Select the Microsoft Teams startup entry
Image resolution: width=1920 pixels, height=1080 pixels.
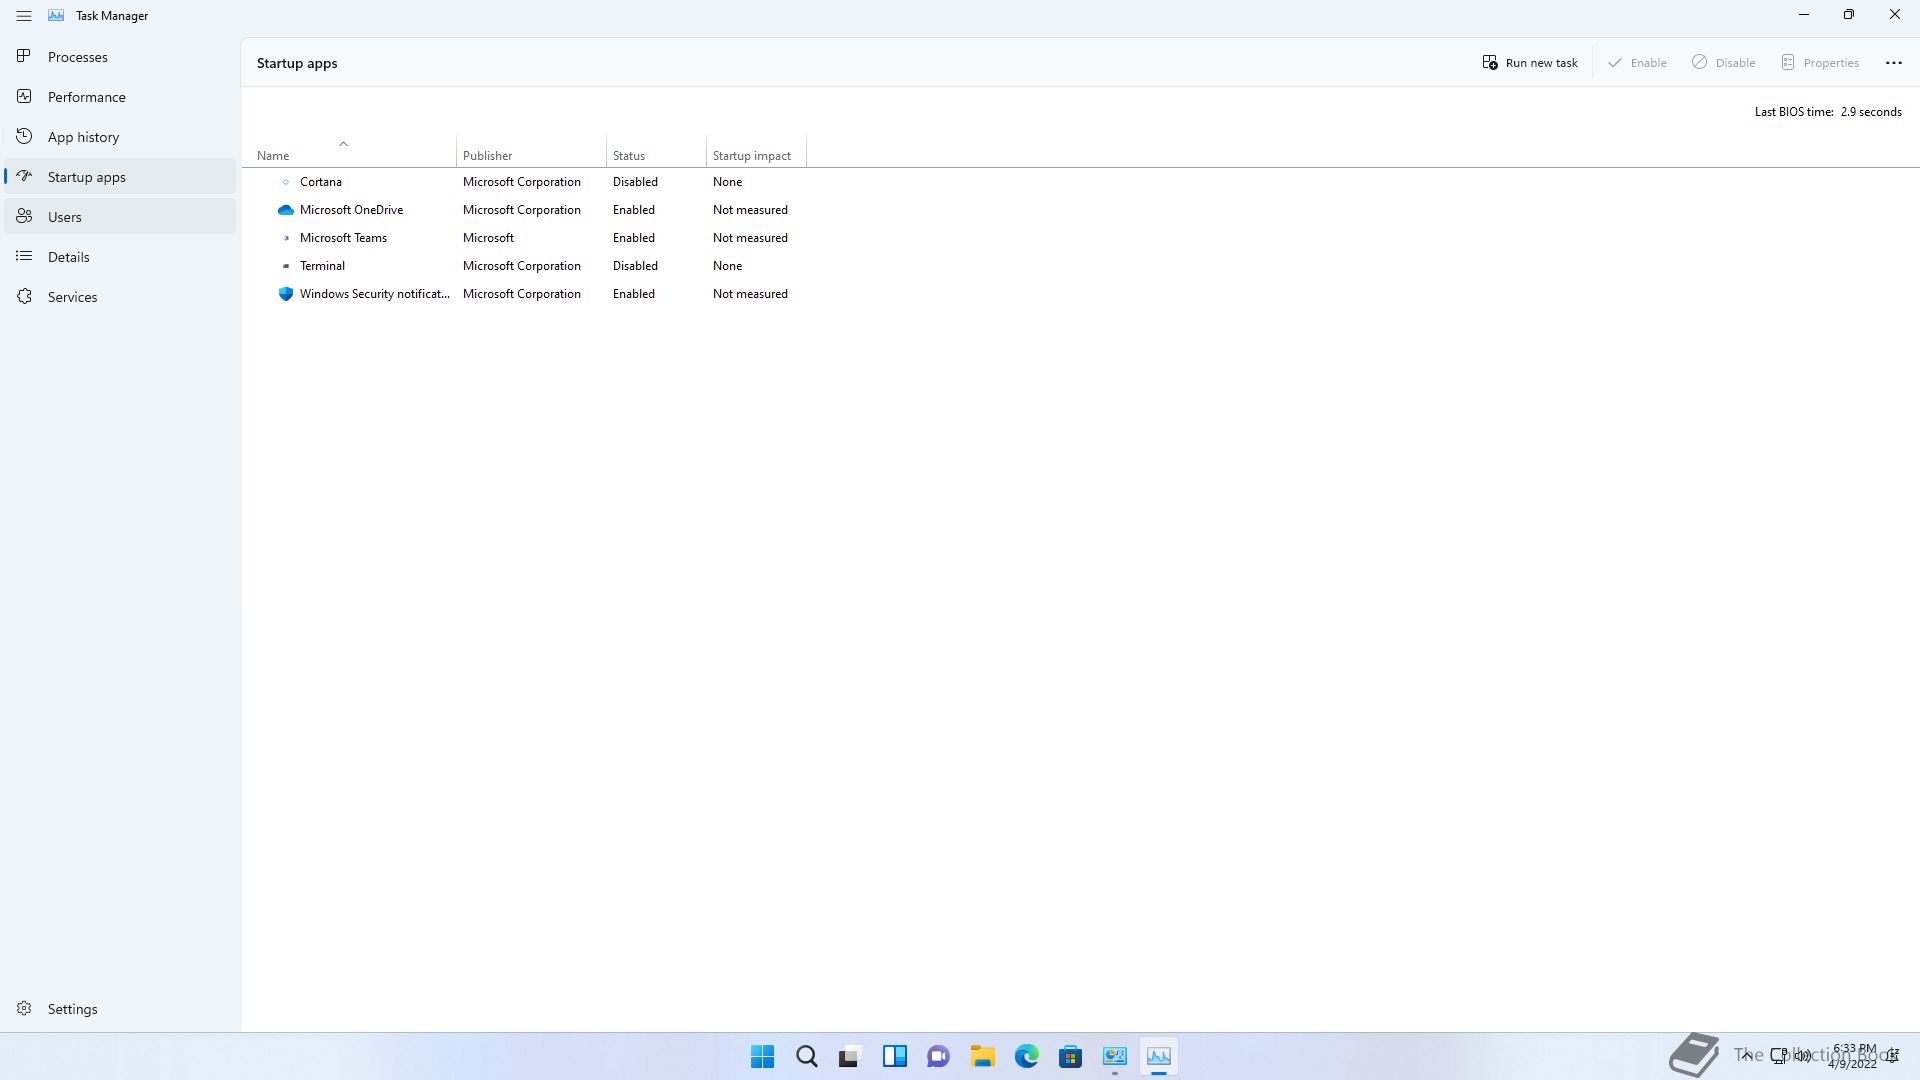pyautogui.click(x=525, y=238)
